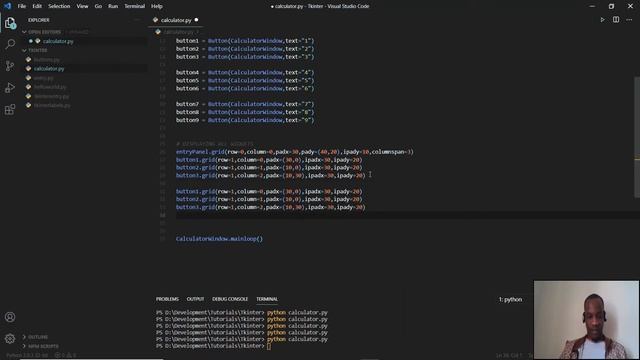Viewport: 640px width, 360px height.
Task: Open calculator.py under Open Editors
Action: (58, 41)
